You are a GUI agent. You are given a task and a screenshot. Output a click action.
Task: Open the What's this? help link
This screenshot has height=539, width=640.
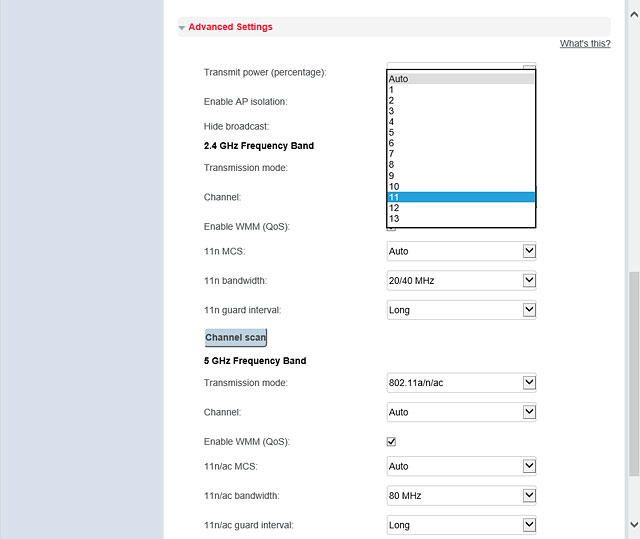[x=585, y=43]
